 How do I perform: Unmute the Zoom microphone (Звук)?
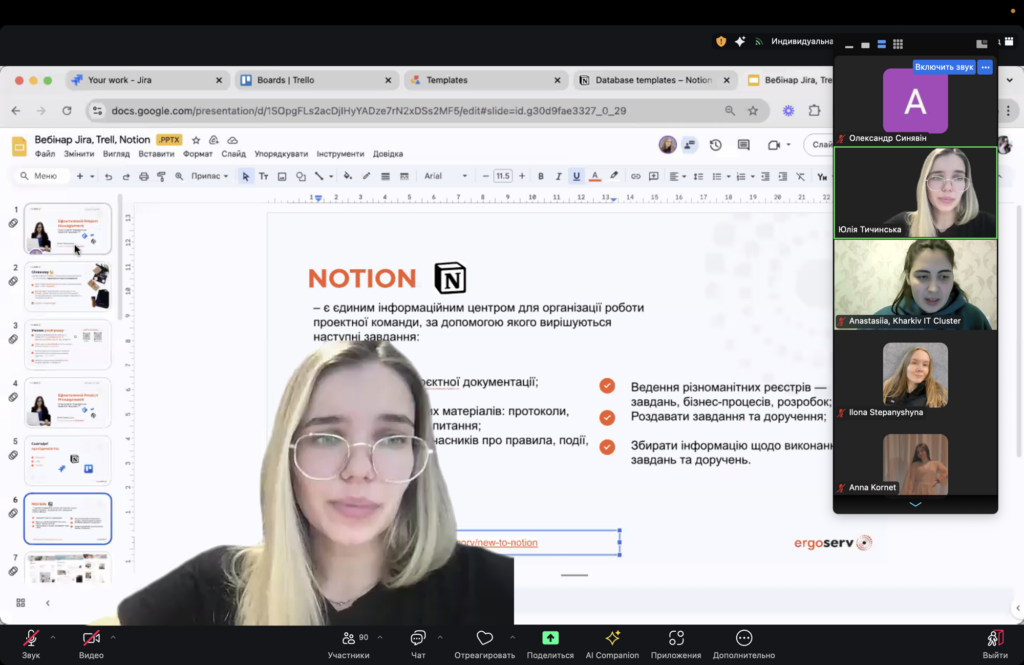tap(31, 643)
